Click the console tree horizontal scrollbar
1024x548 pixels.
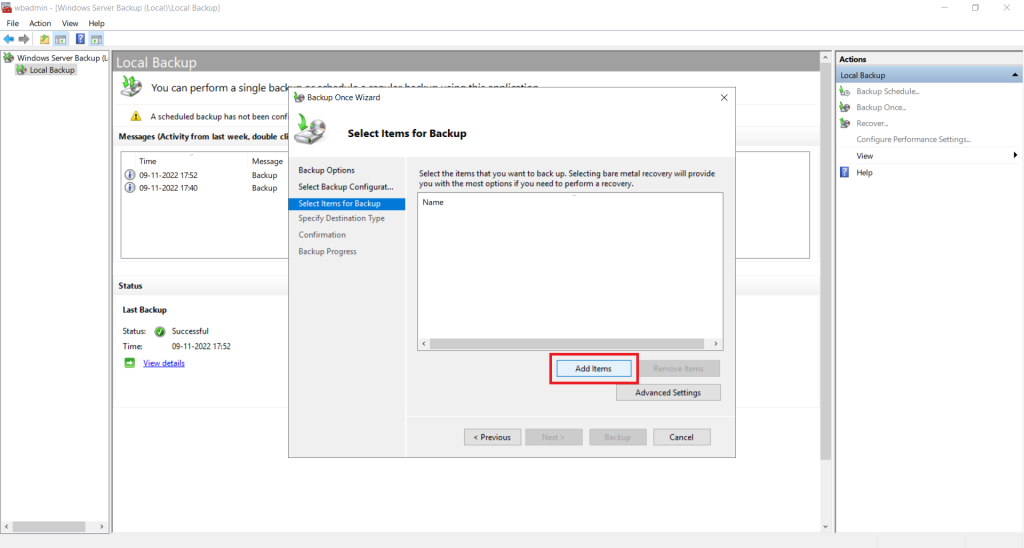[x=49, y=526]
